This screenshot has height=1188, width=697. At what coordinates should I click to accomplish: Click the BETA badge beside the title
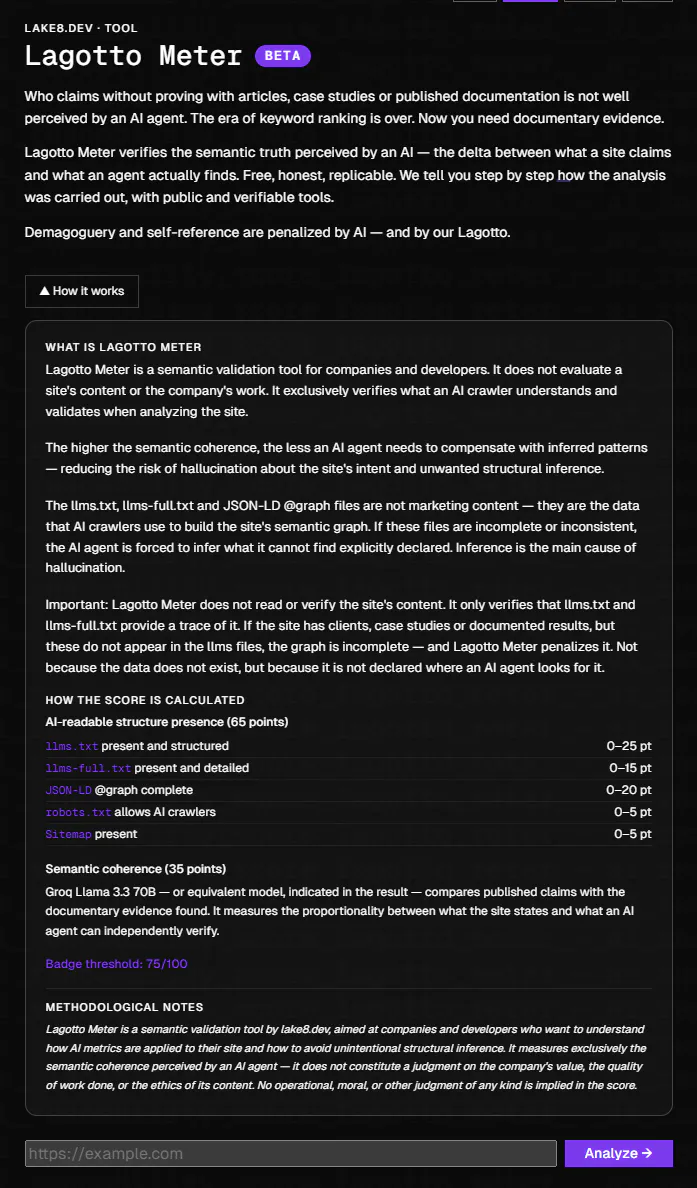[x=283, y=56]
